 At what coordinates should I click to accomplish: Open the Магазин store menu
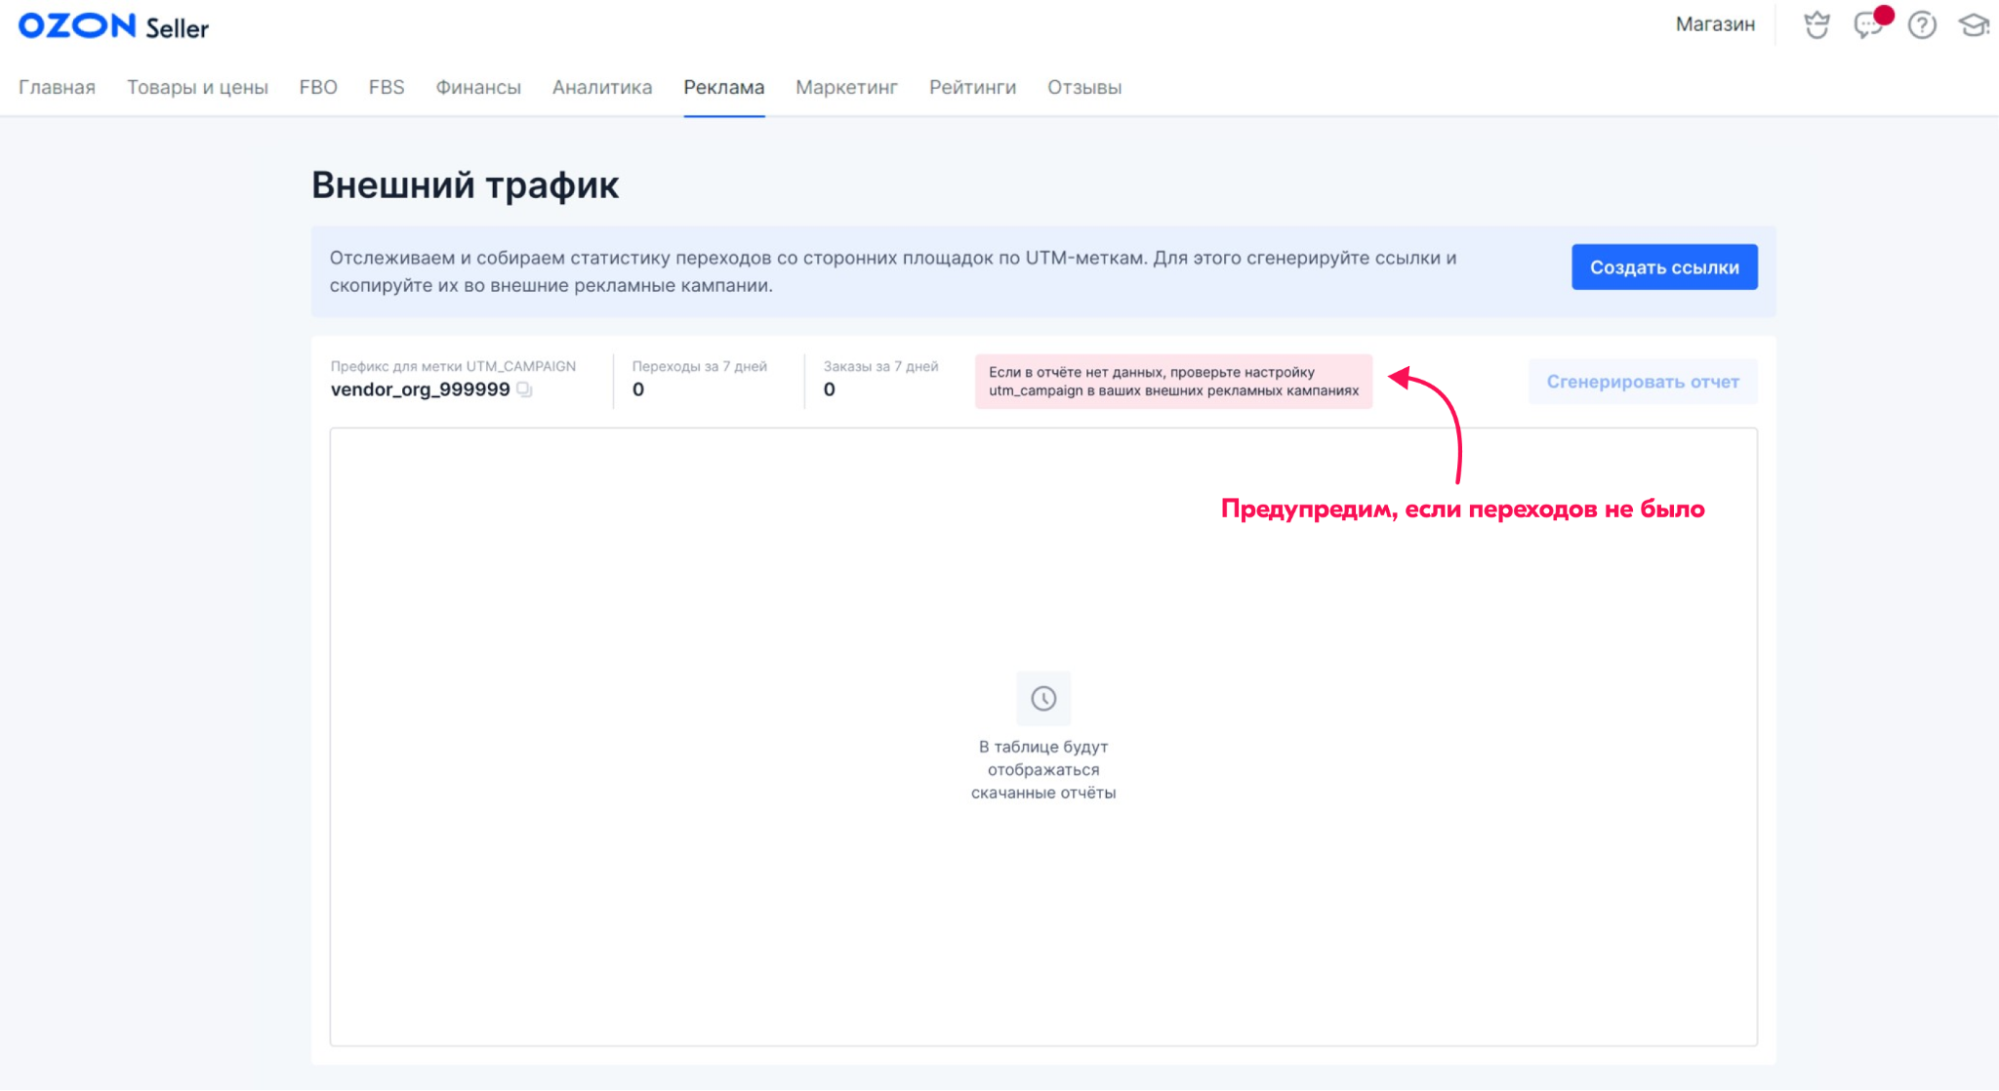coord(1714,25)
